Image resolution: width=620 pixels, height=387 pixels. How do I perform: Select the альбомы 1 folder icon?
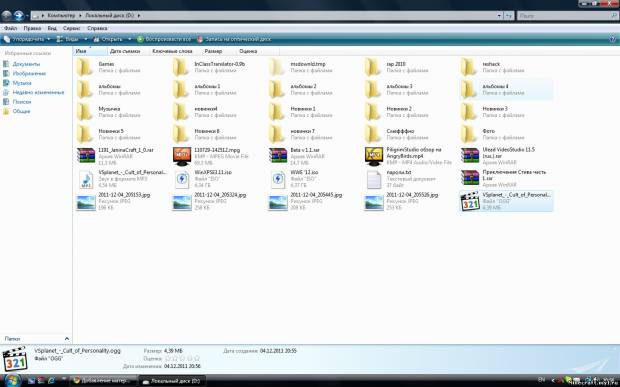tap(181, 90)
